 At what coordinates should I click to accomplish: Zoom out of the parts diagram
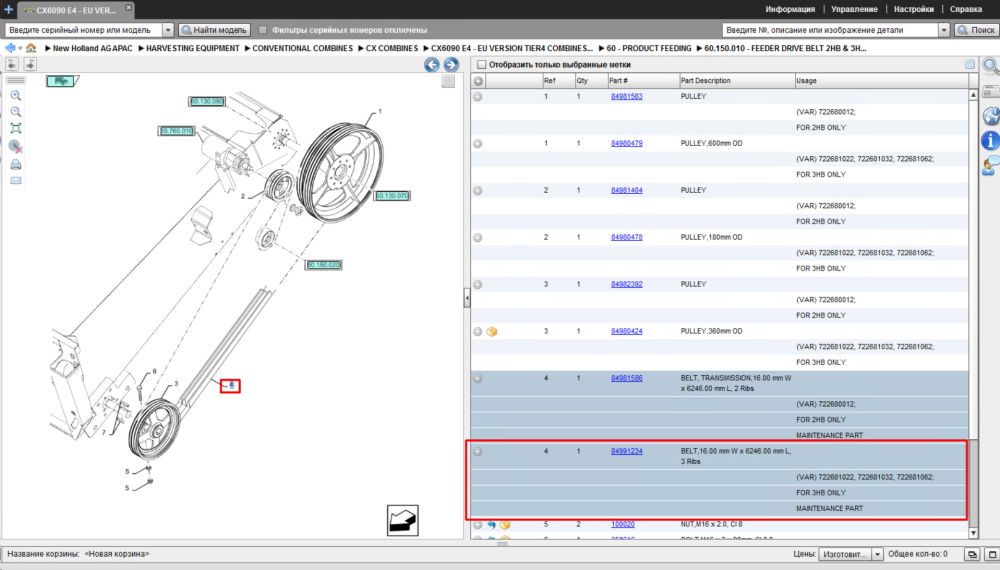(x=16, y=112)
